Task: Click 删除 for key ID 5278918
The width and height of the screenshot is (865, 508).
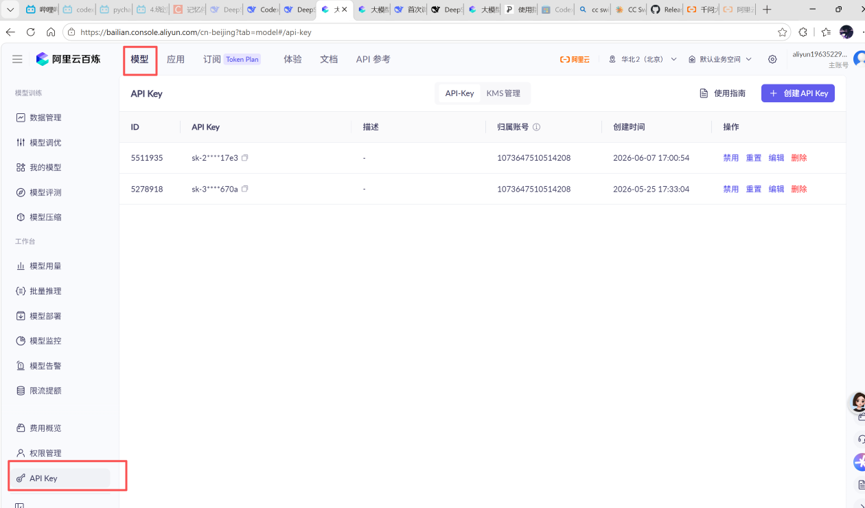Action: coord(799,189)
